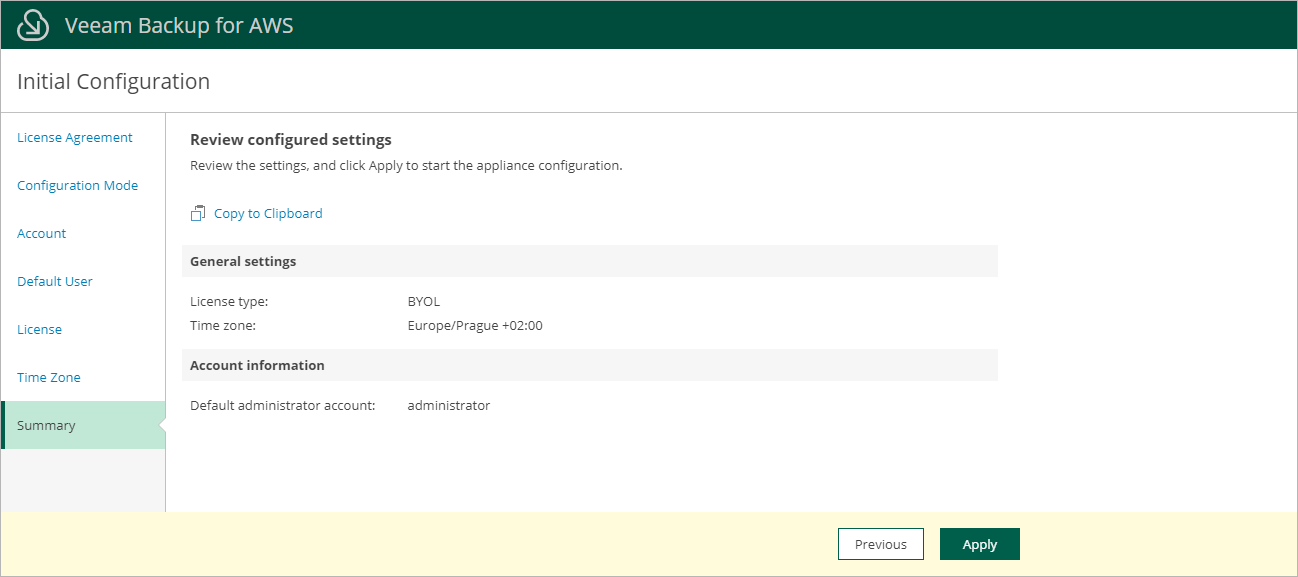Switch to the Account step
This screenshot has height=577, width=1298.
[x=42, y=234]
